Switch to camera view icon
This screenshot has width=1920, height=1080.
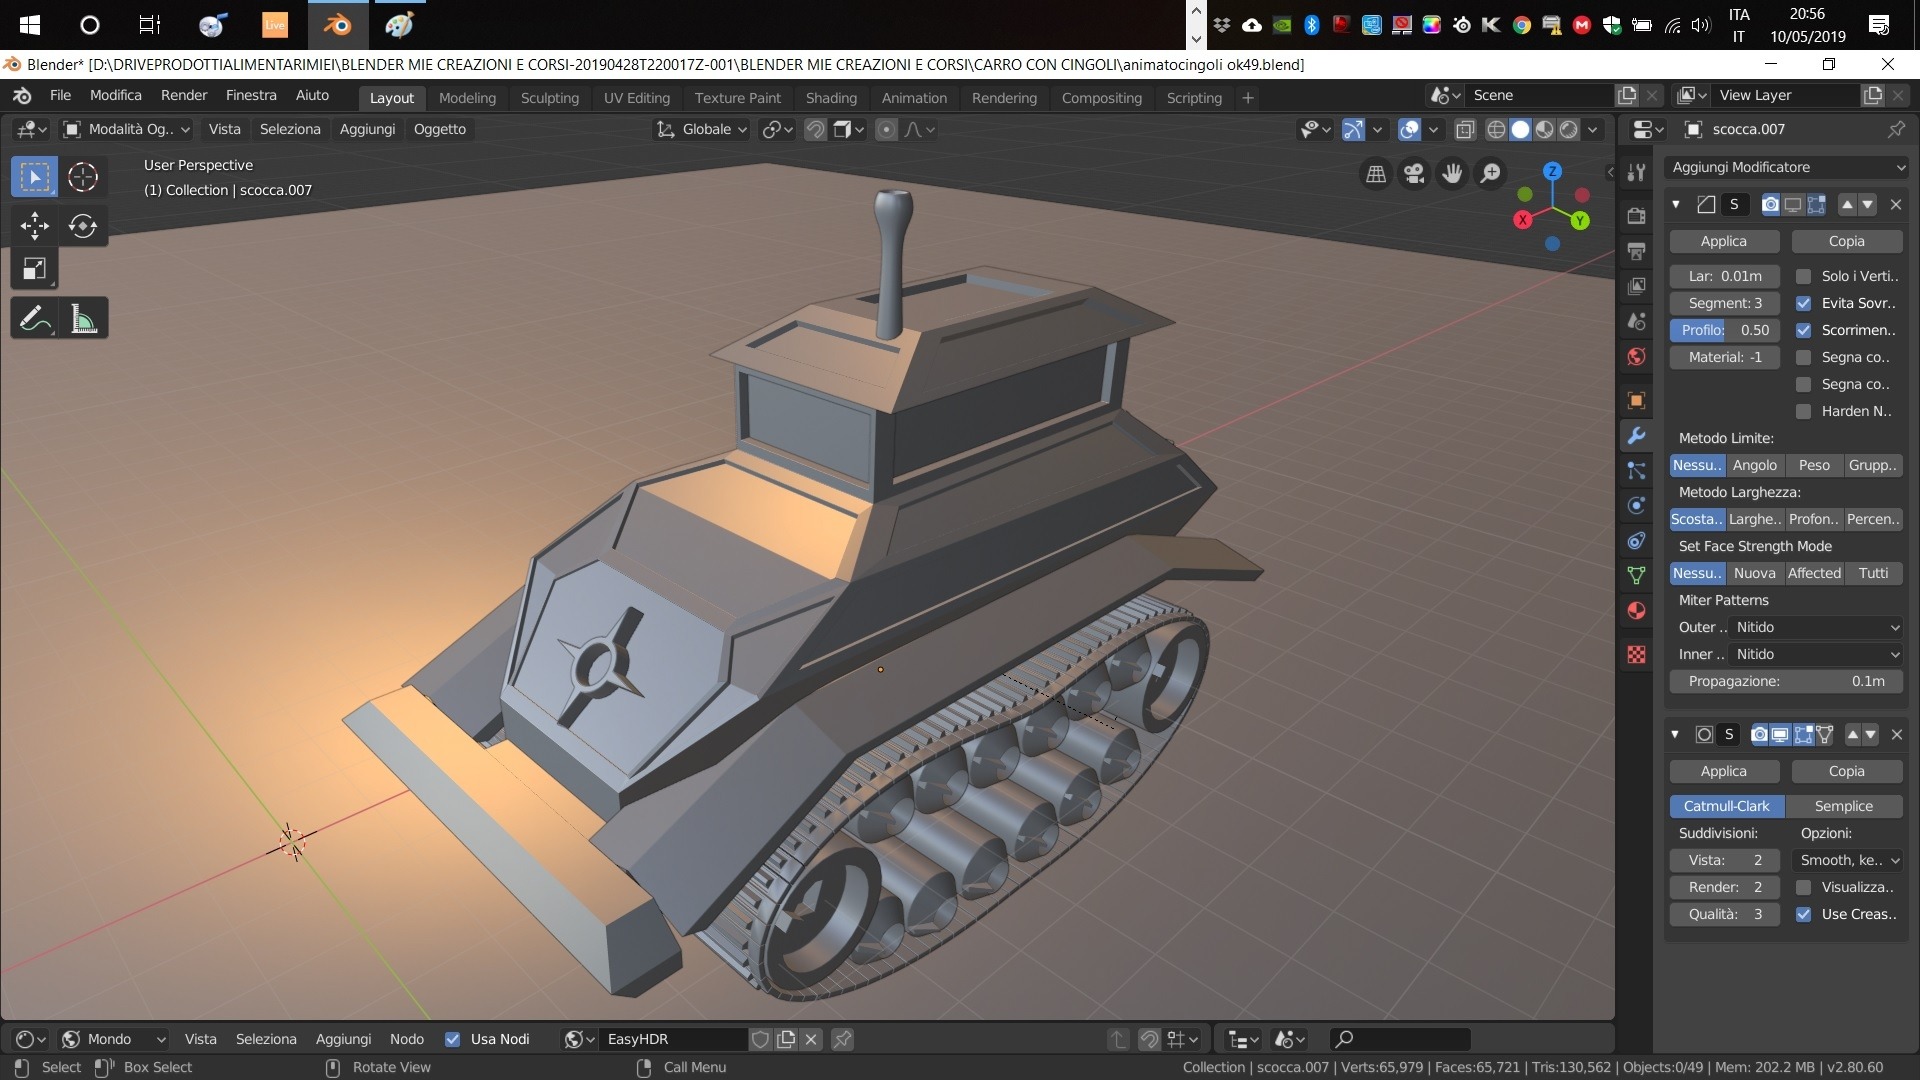1414,174
